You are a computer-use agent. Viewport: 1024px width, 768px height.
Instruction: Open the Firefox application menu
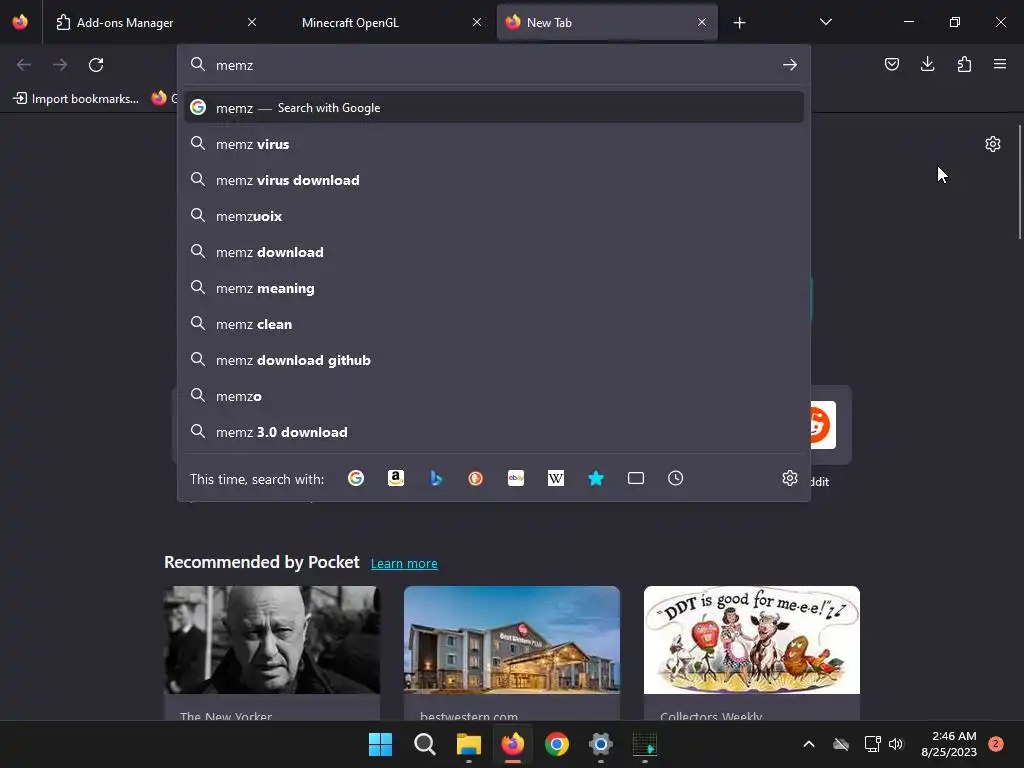(x=1000, y=64)
